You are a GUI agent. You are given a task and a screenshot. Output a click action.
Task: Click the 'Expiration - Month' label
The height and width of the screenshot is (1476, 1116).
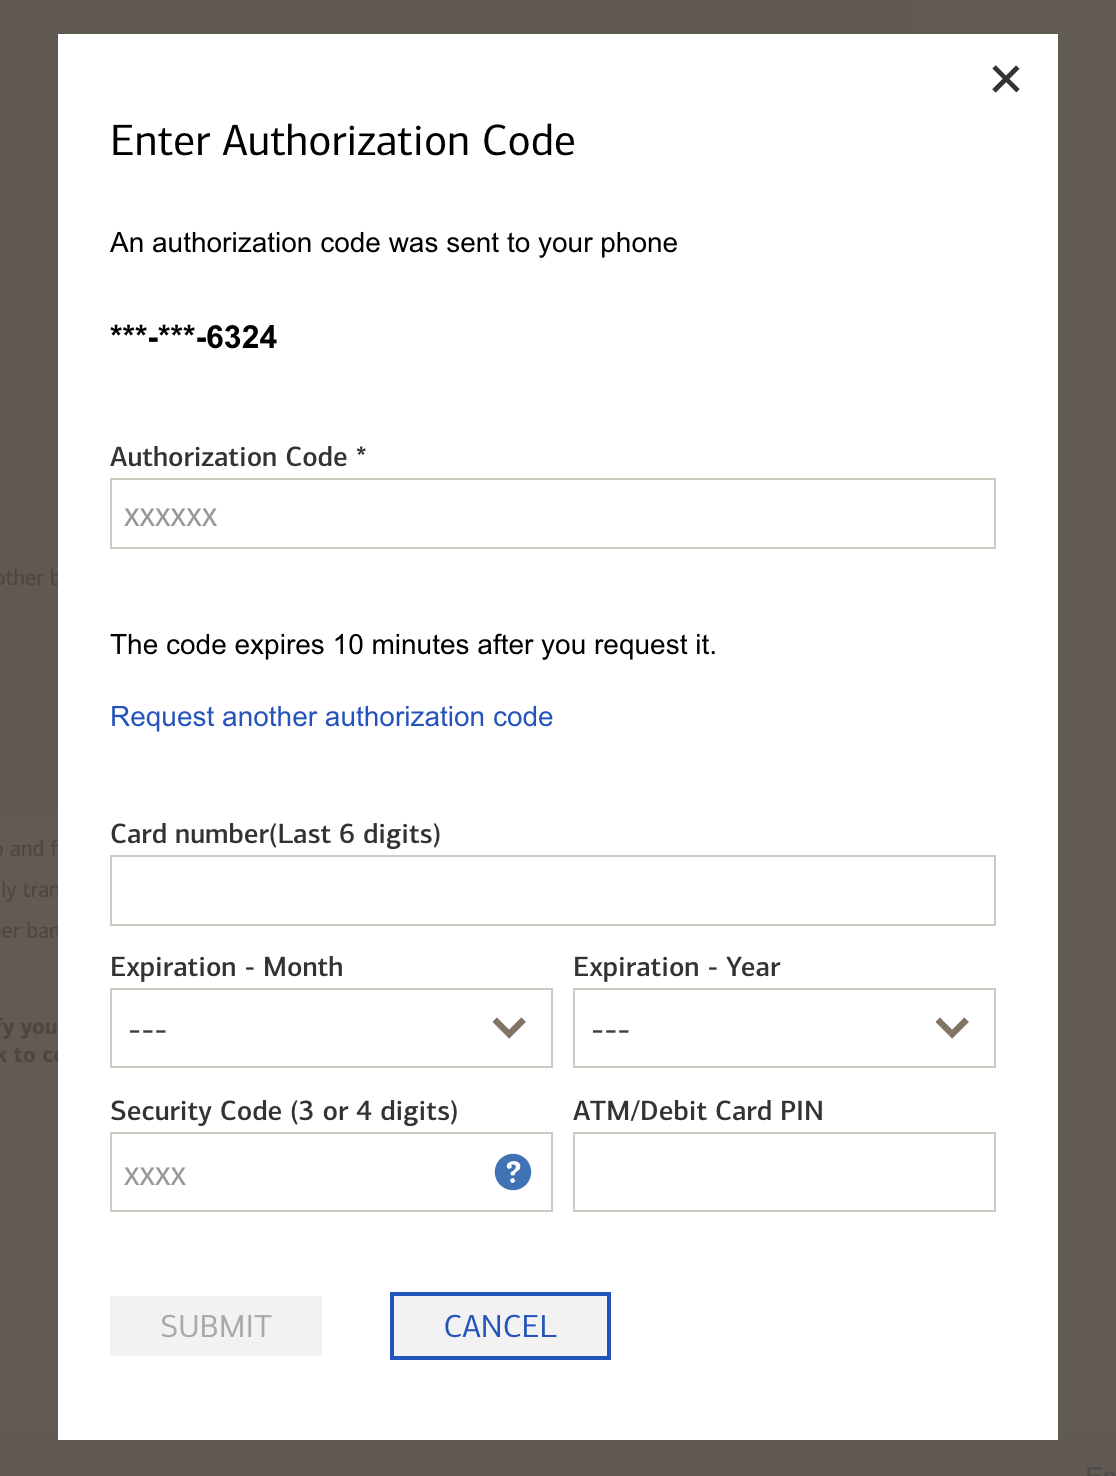coord(226,967)
